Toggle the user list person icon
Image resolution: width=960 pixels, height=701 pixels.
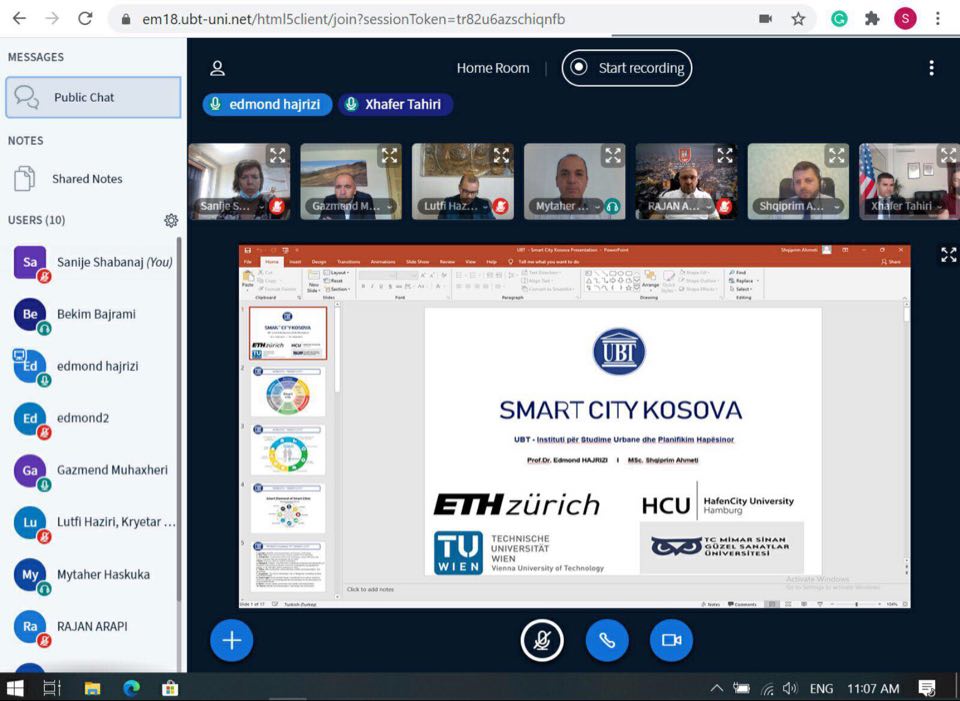pos(217,68)
